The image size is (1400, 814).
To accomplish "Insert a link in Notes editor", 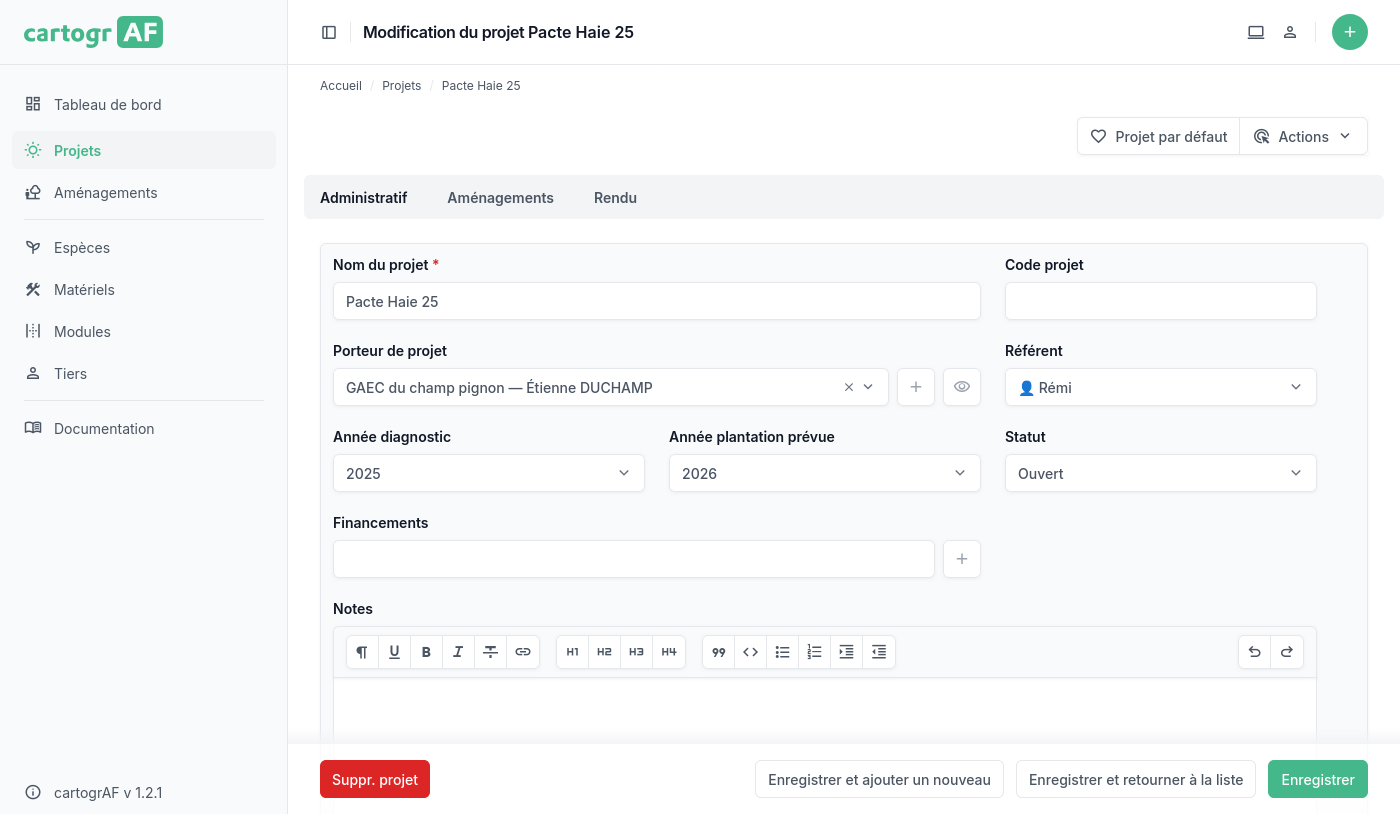I will tap(523, 652).
